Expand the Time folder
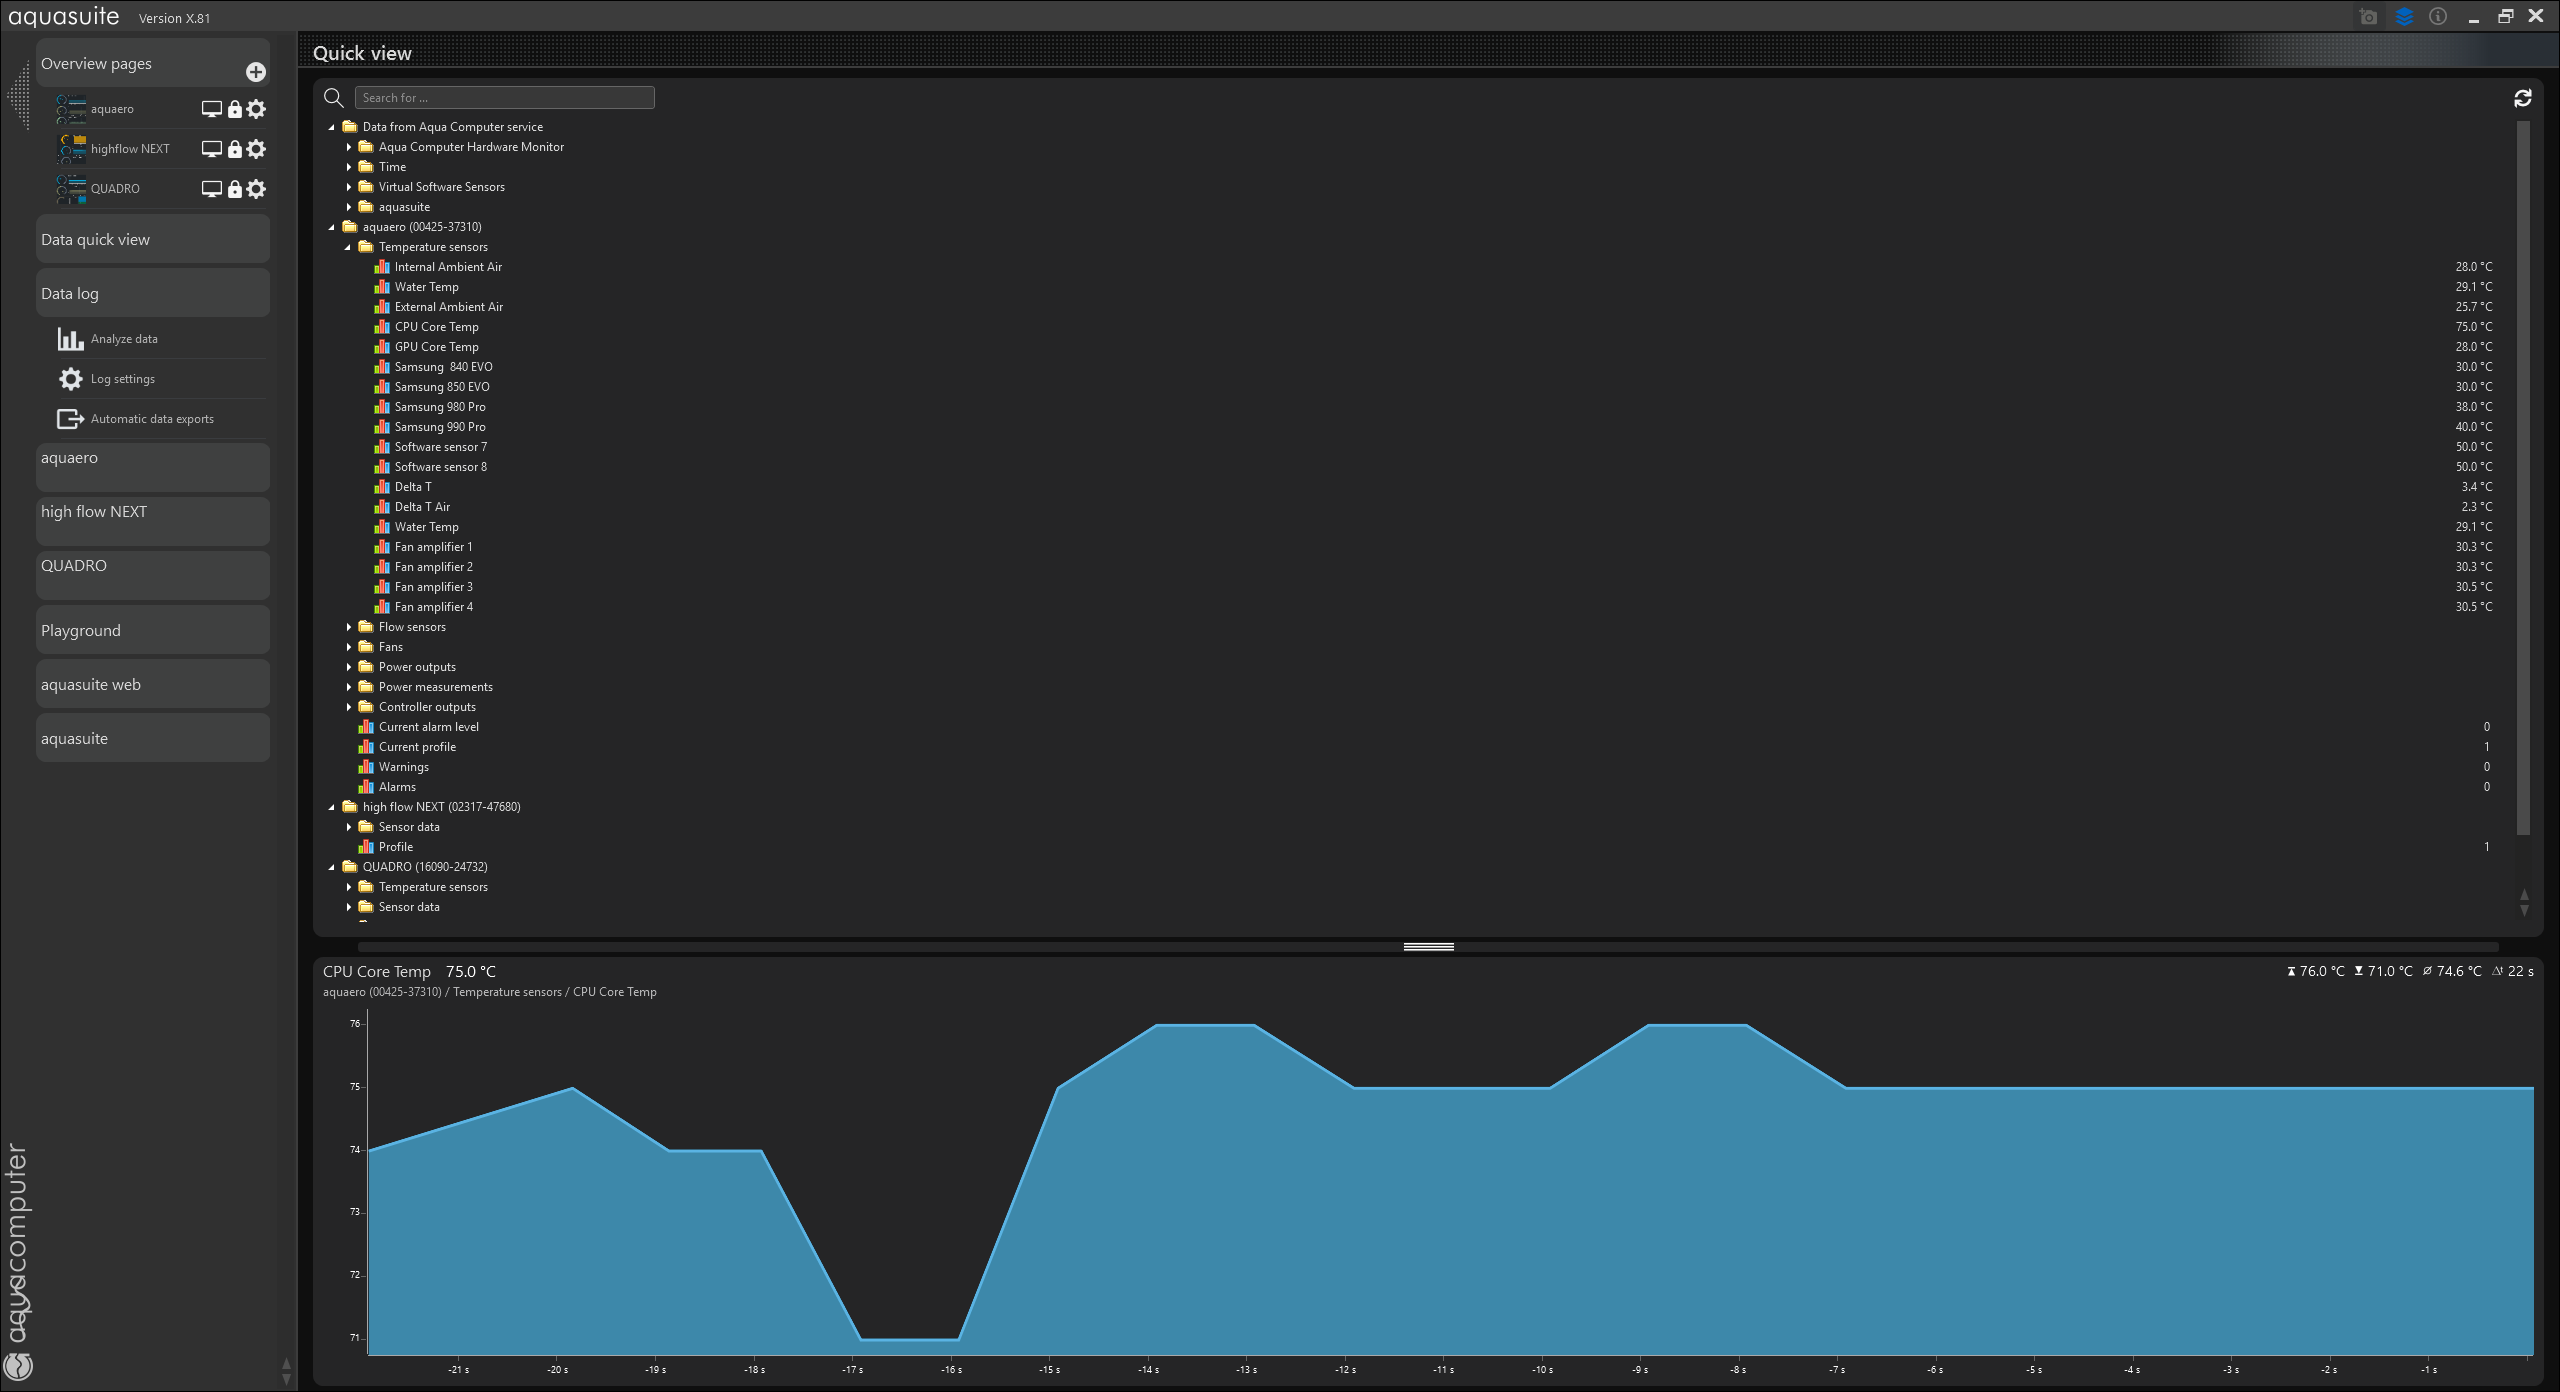 click(349, 167)
